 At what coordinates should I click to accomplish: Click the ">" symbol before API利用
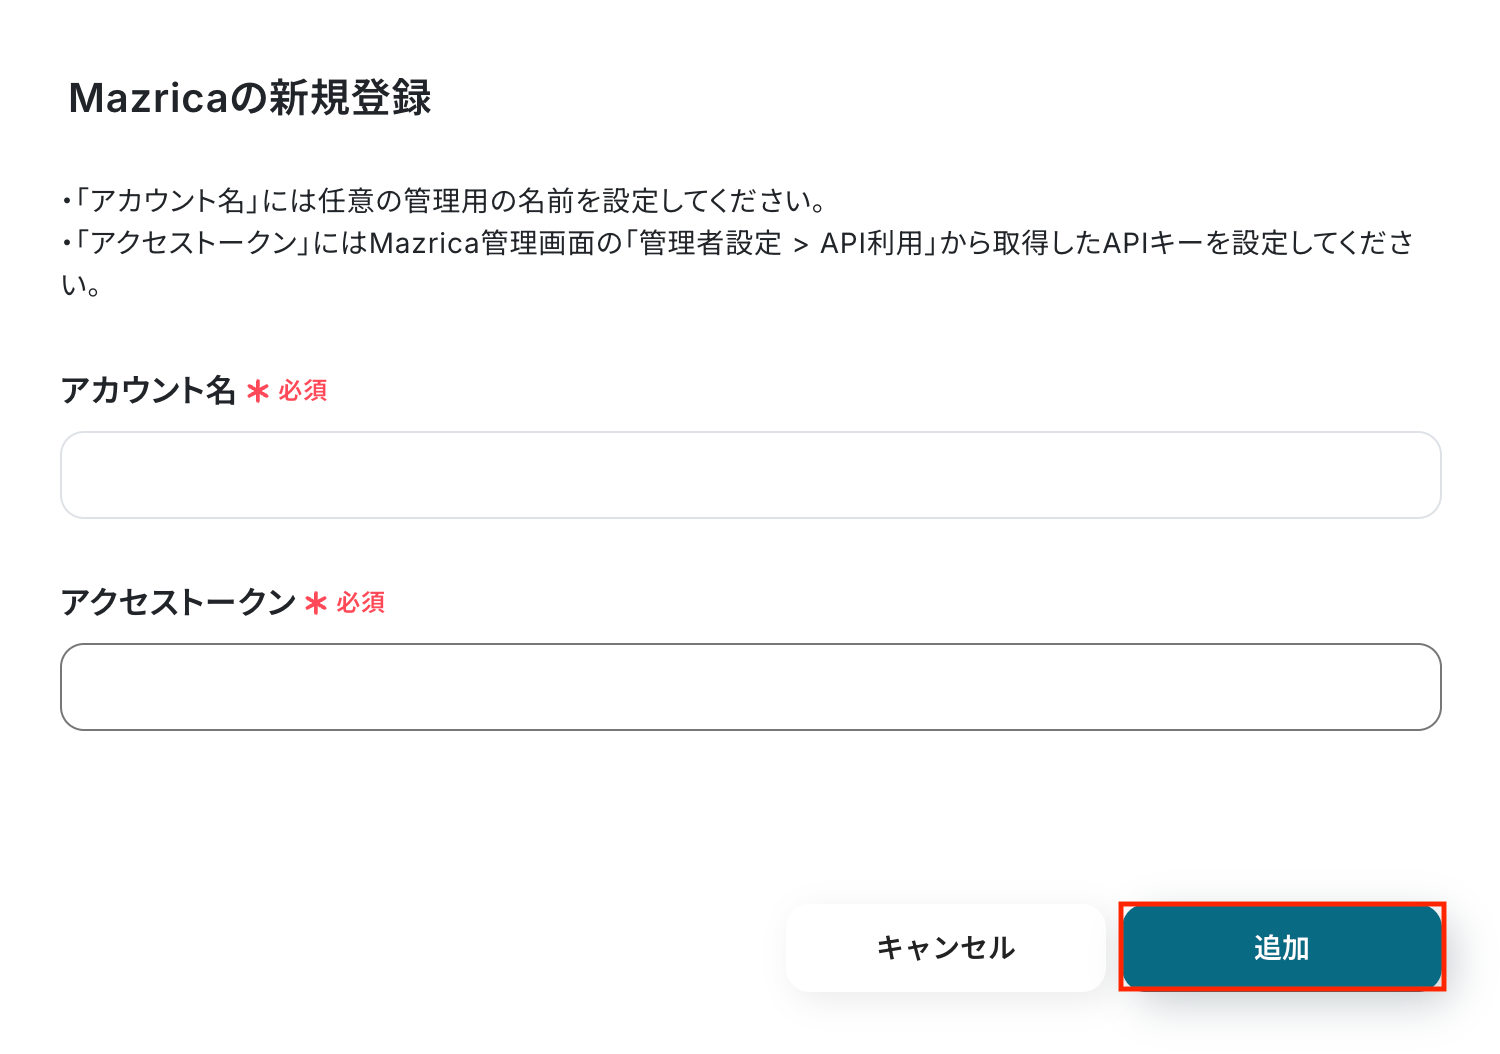(x=800, y=245)
